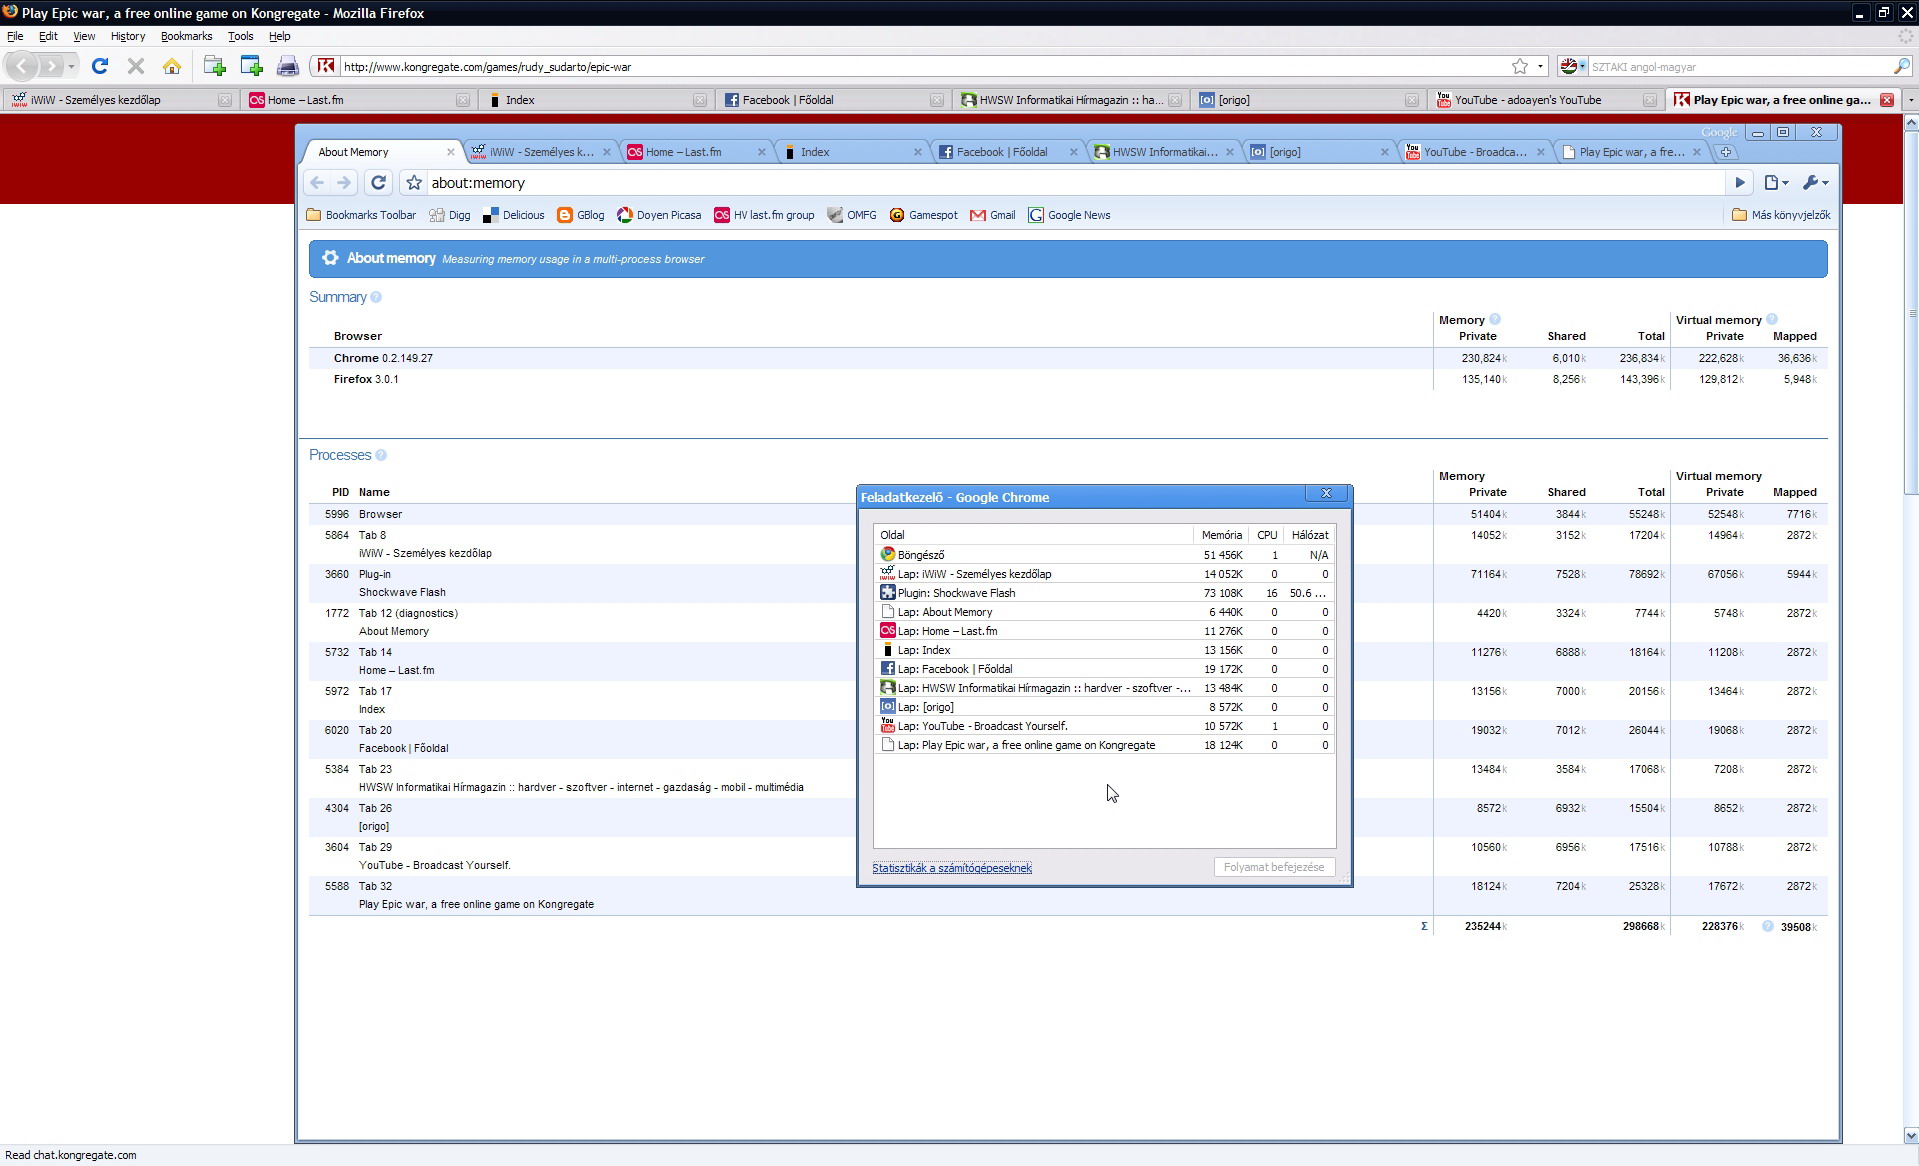Open the Digg bookmark
1919x1166 pixels.
(x=449, y=215)
